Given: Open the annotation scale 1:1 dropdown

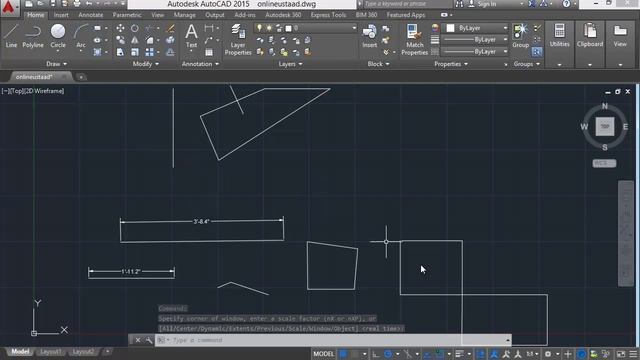Looking at the screenshot, I should click(x=532, y=354).
